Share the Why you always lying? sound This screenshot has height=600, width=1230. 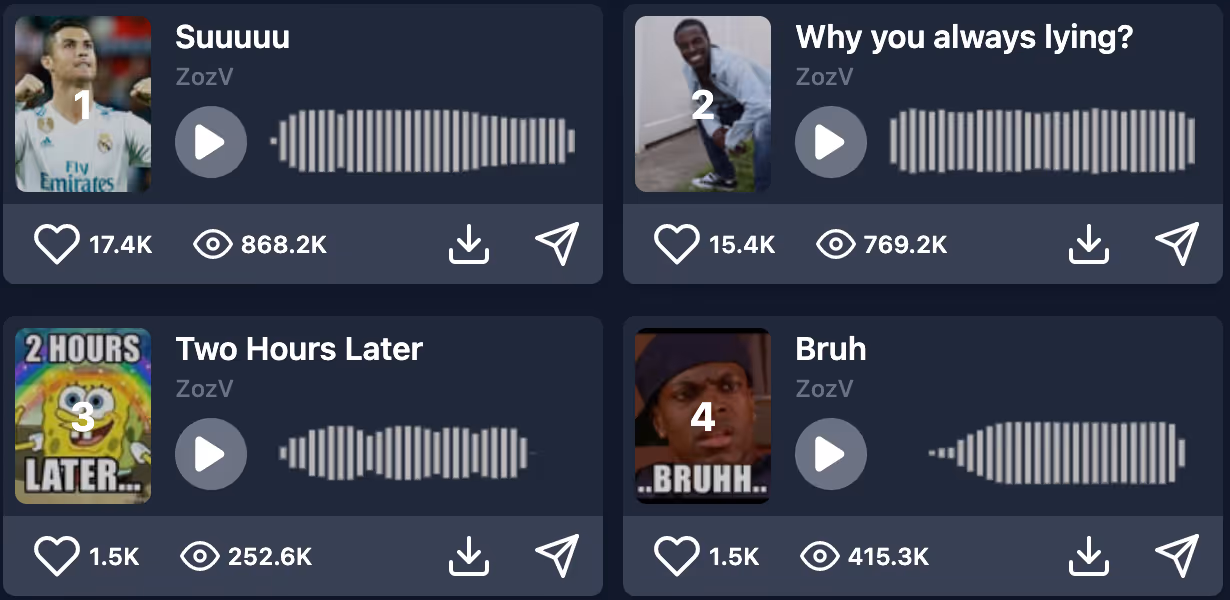click(x=1177, y=244)
